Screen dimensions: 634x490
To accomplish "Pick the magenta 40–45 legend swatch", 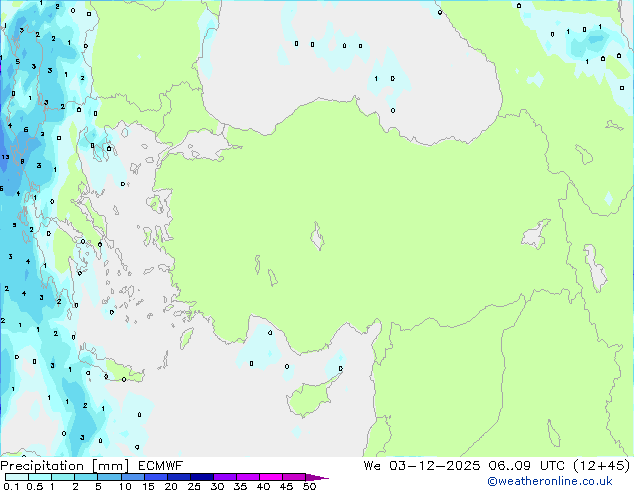I will point(271,477).
